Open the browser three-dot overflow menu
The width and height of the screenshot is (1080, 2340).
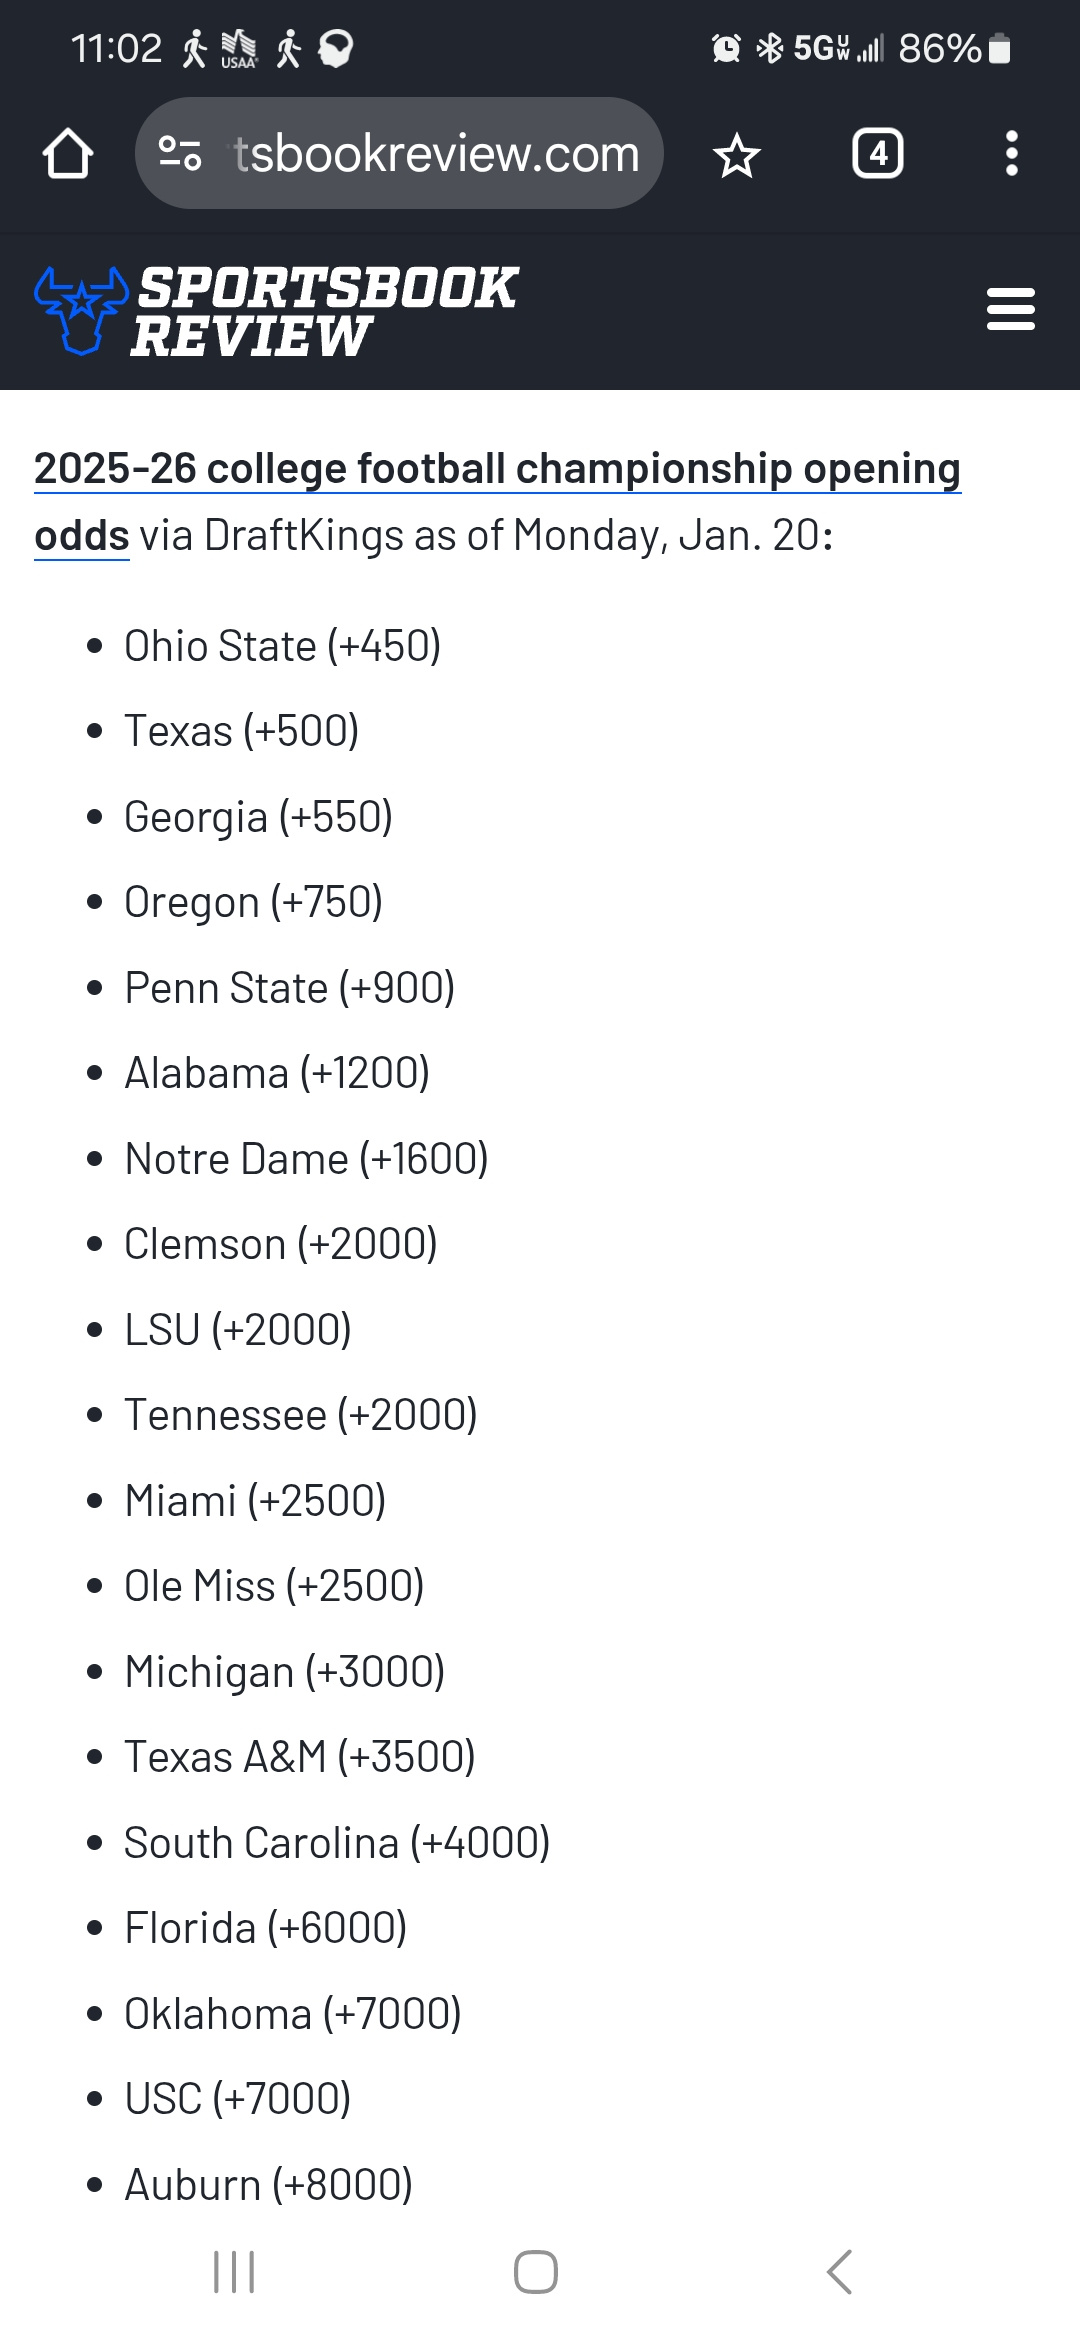coord(1011,154)
